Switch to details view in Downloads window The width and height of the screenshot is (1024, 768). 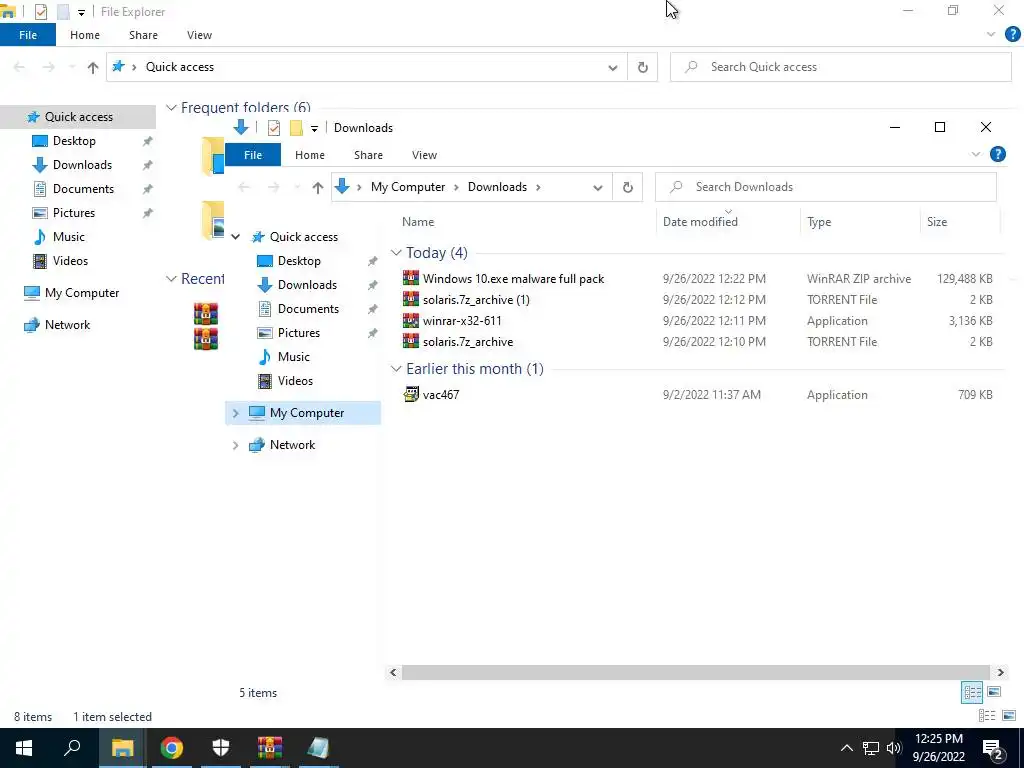click(972, 692)
